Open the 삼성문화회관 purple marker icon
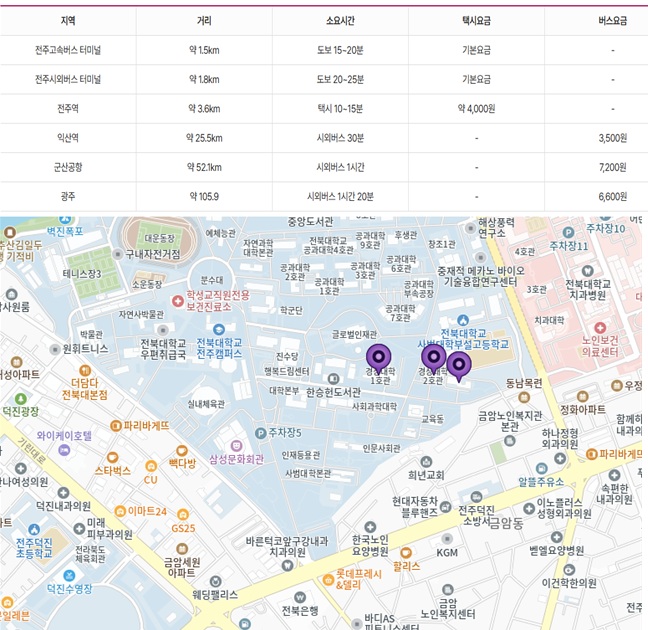 [x=235, y=445]
